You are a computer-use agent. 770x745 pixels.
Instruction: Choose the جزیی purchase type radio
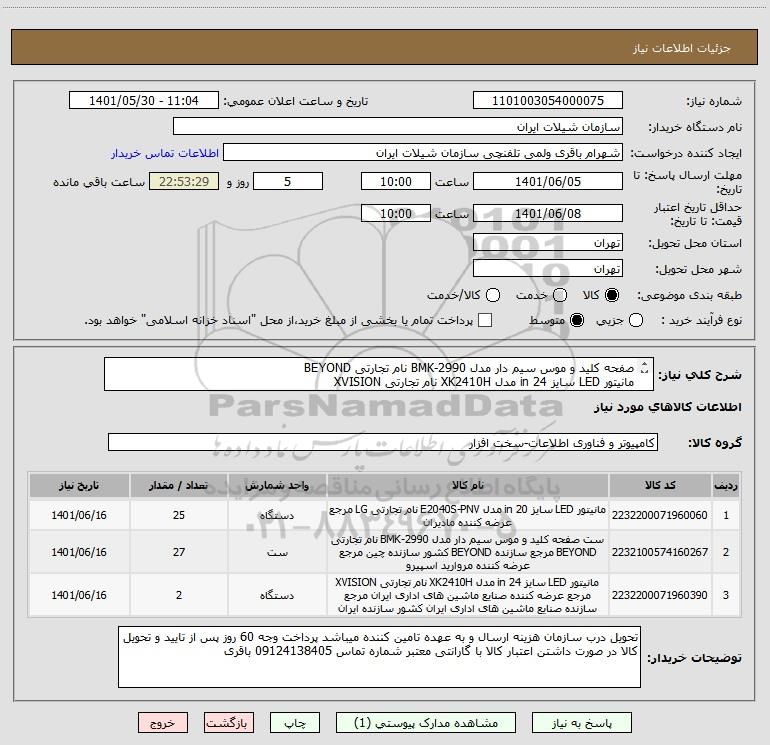pos(636,320)
